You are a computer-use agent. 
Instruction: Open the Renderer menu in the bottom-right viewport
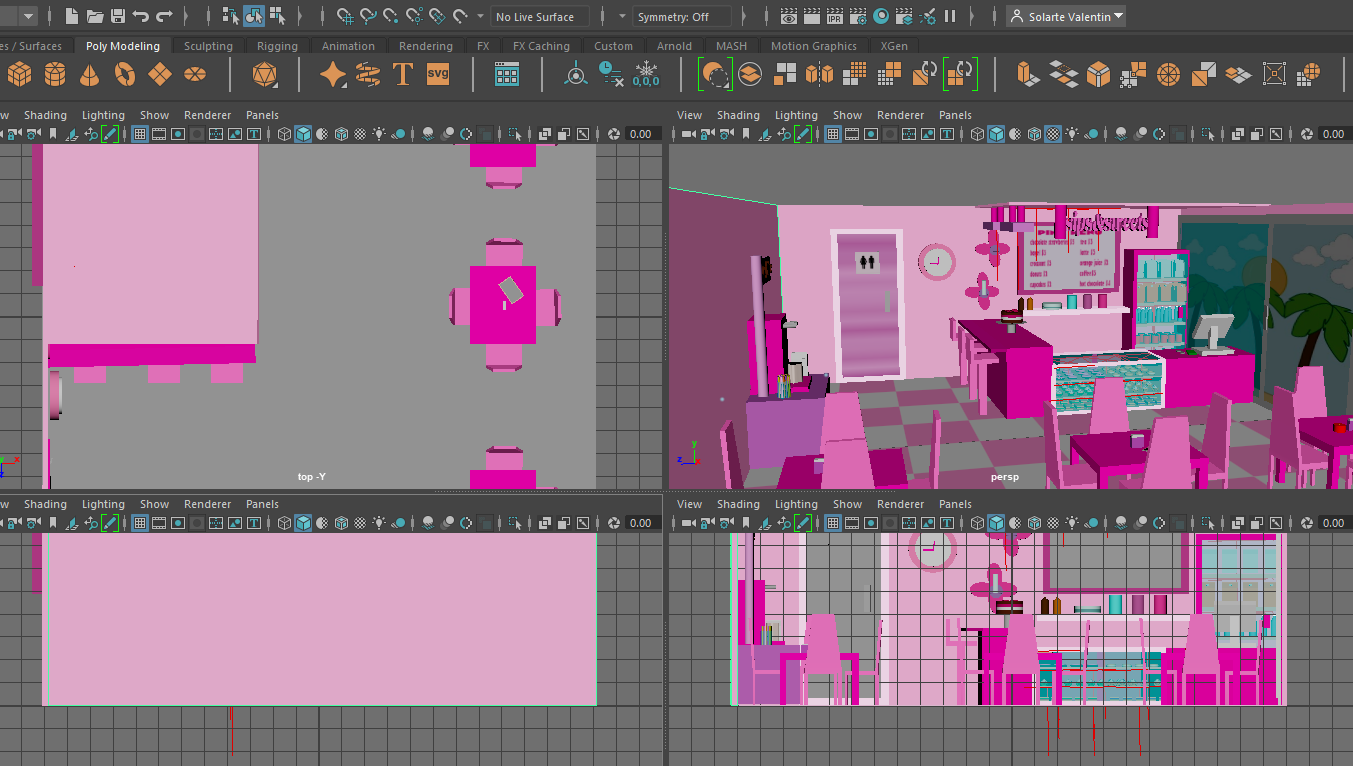pos(900,504)
